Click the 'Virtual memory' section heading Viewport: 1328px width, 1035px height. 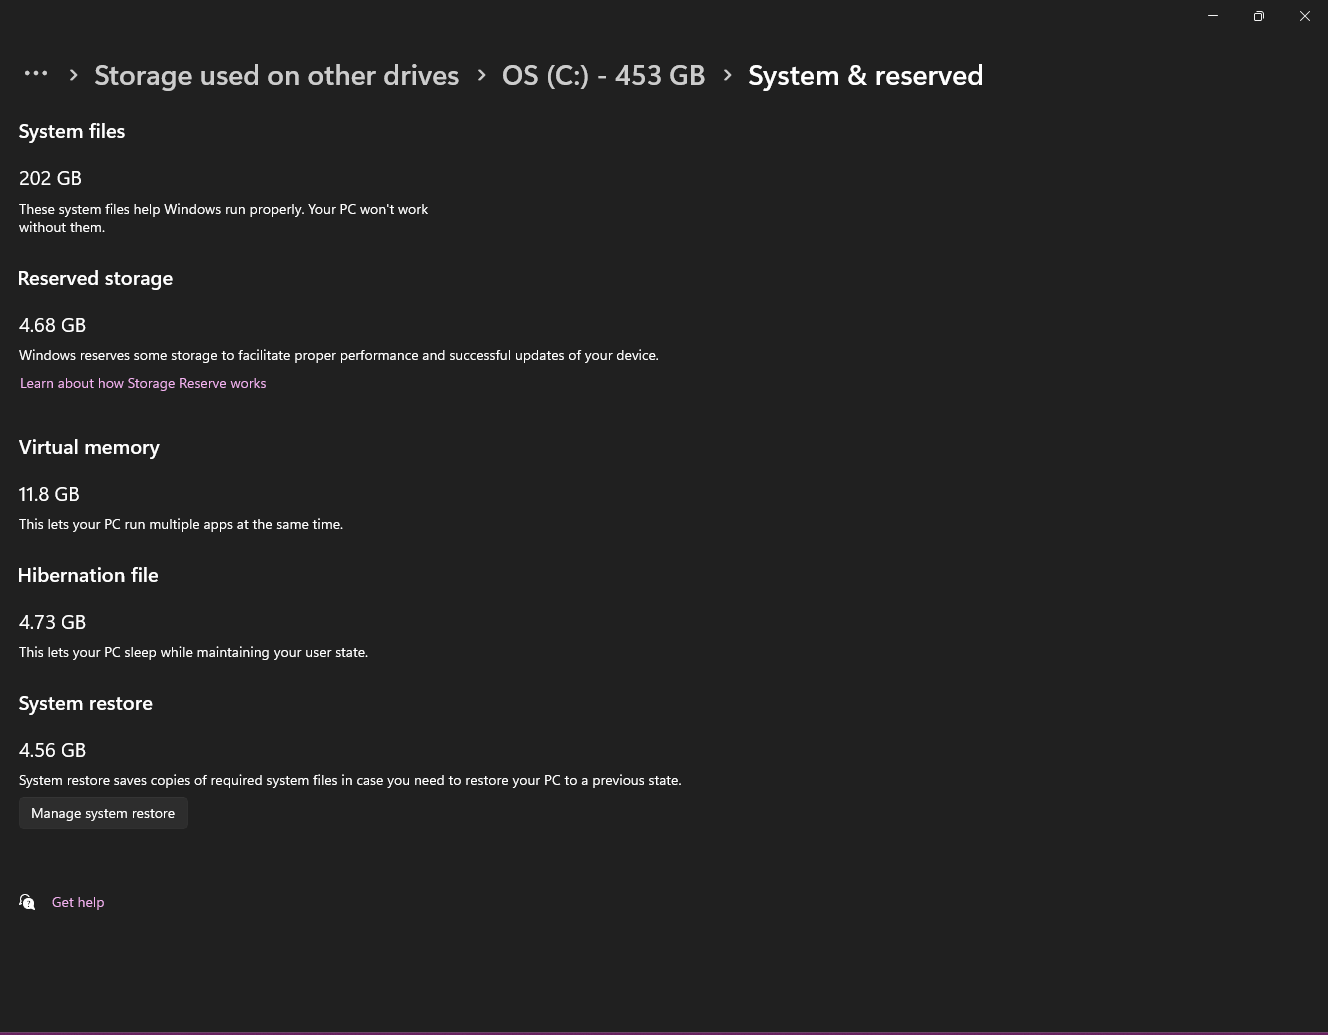pos(89,447)
